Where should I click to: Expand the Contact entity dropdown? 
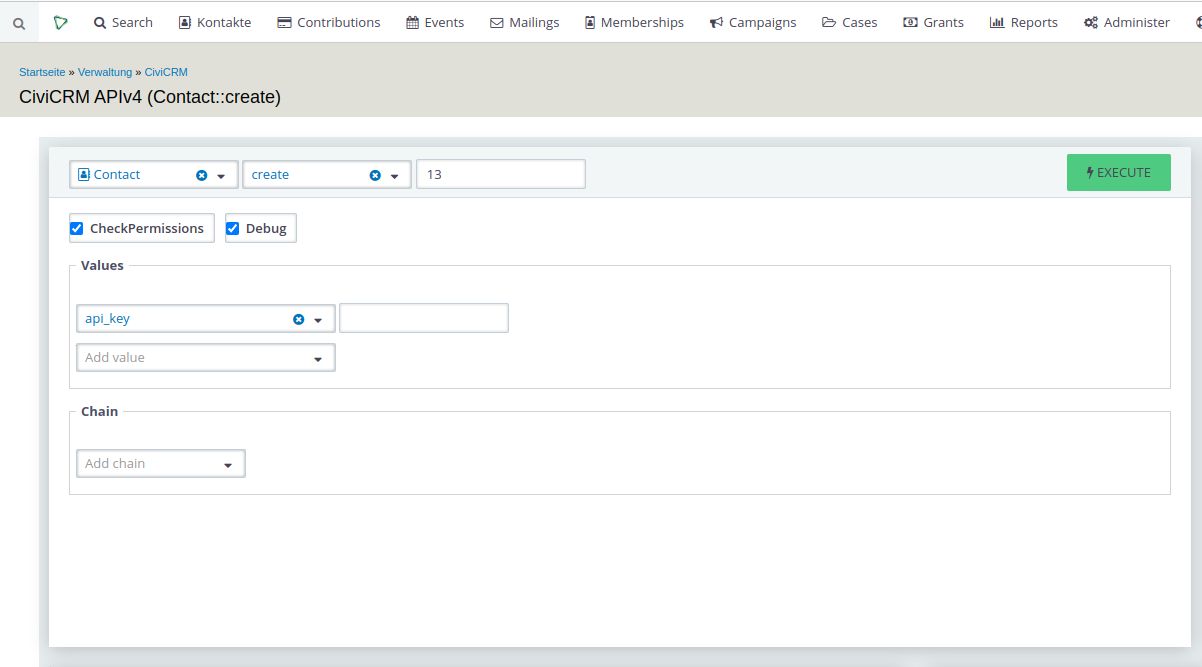222,176
